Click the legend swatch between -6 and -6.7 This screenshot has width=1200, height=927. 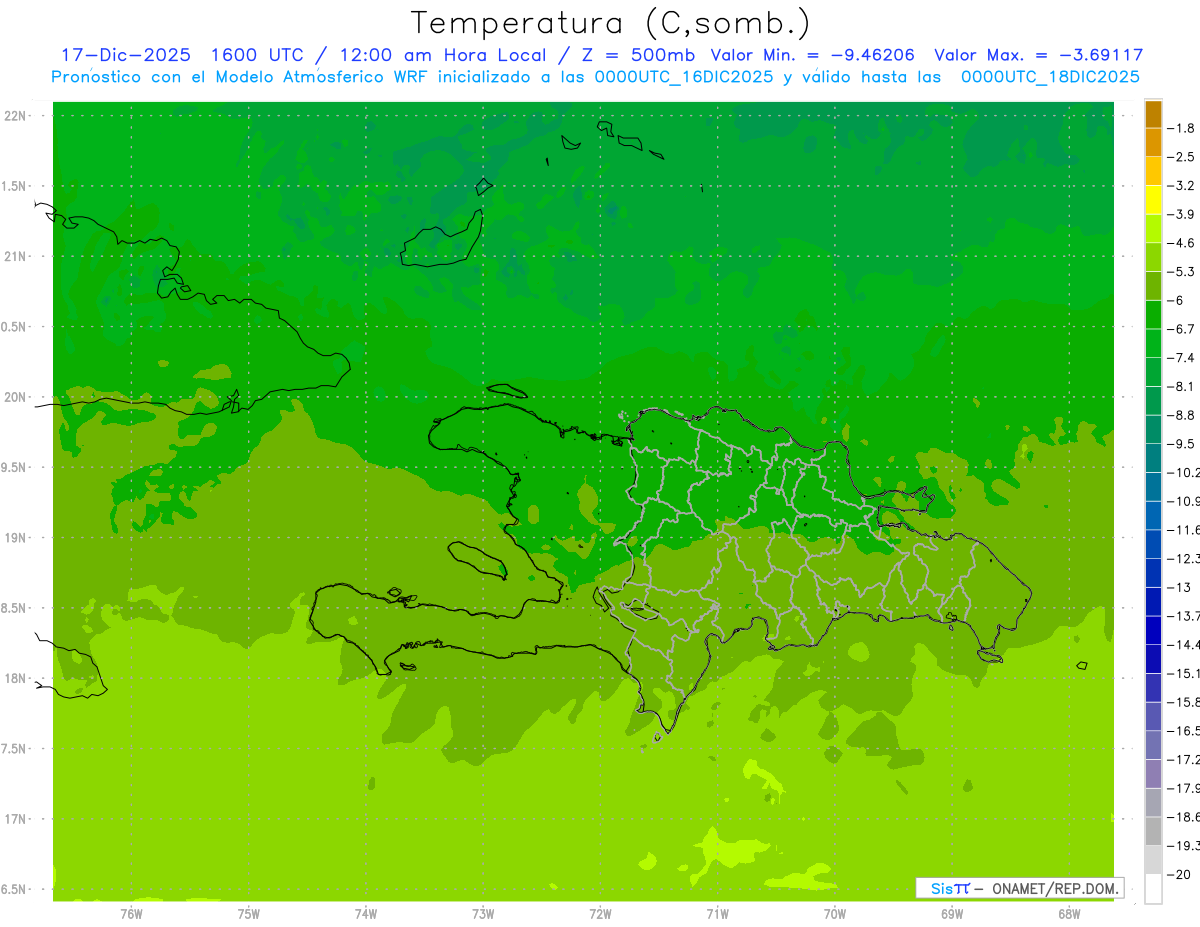(1153, 315)
